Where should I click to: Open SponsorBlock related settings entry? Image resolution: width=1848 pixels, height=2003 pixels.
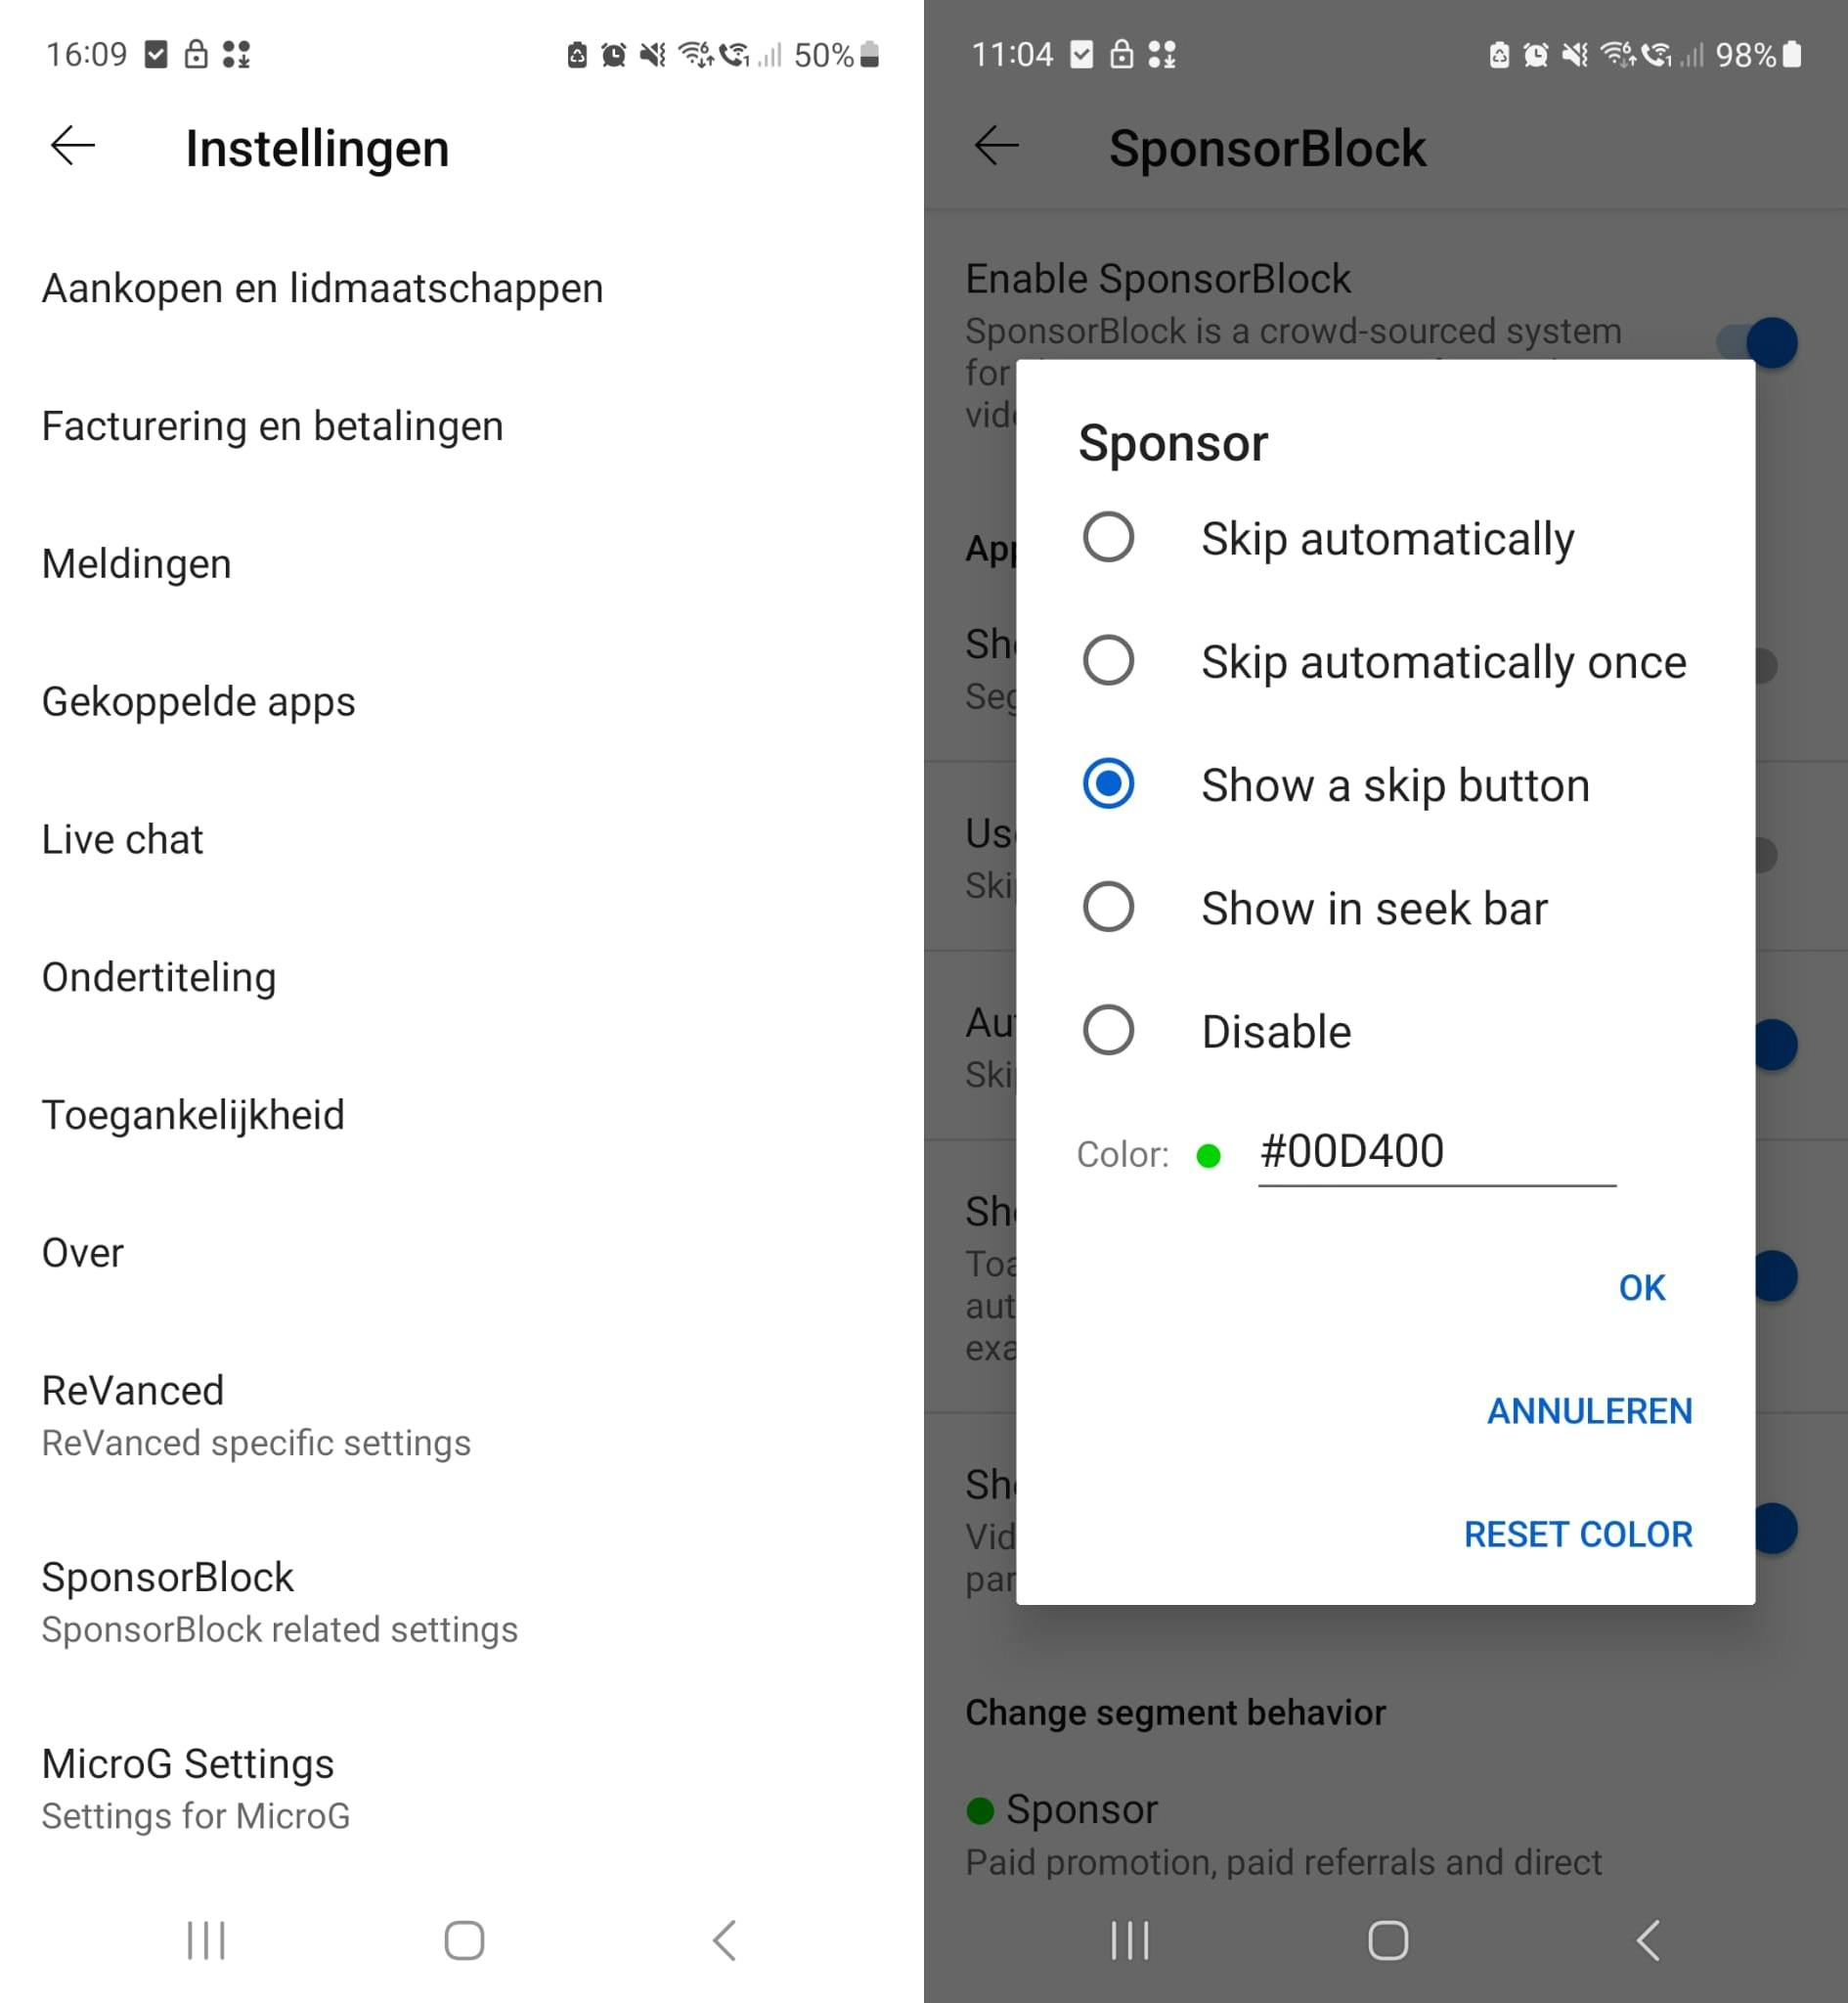[279, 1602]
